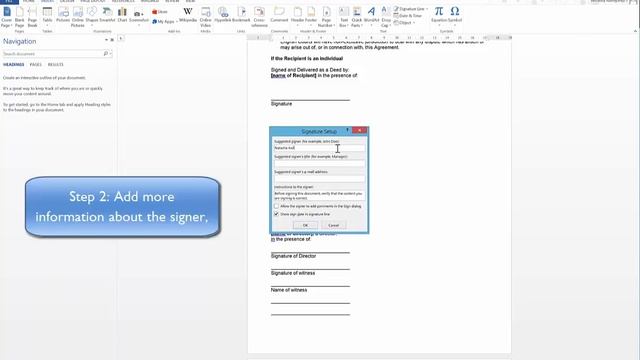The height and width of the screenshot is (360, 640).
Task: Click the Screenshot tool icon
Action: (x=139, y=16)
